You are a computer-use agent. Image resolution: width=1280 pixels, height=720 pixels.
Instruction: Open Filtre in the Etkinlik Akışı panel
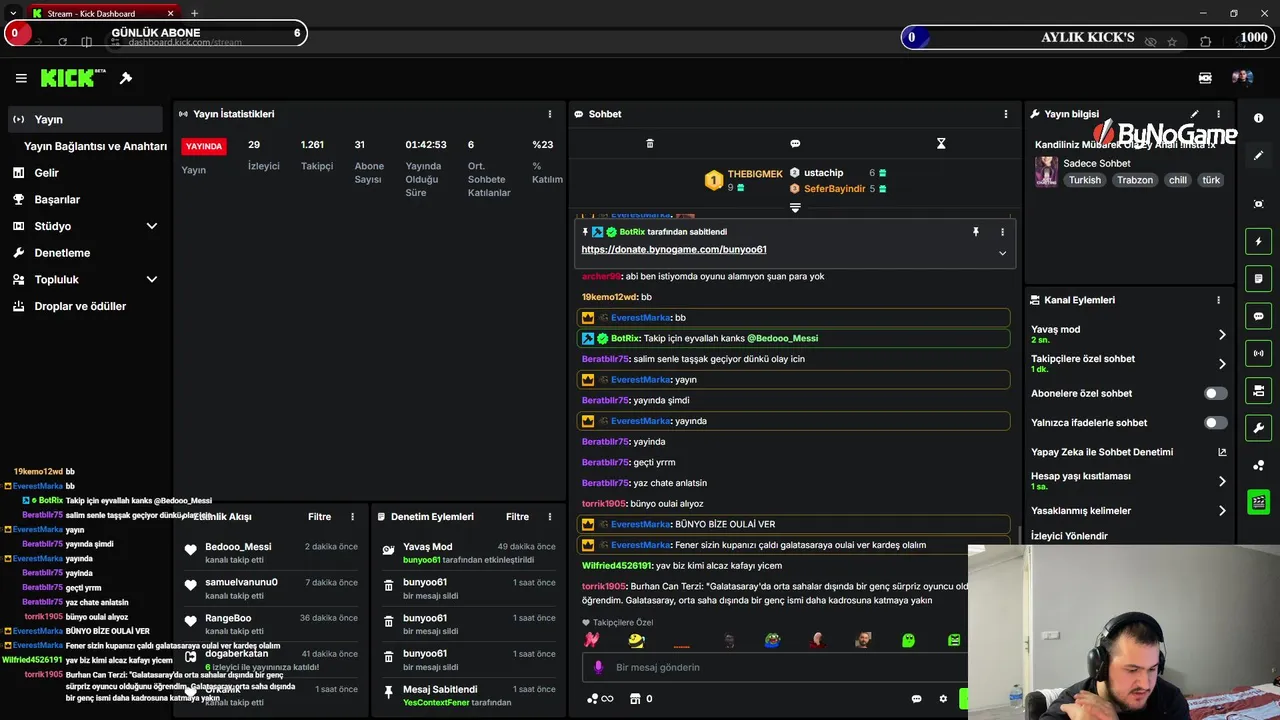click(x=319, y=517)
